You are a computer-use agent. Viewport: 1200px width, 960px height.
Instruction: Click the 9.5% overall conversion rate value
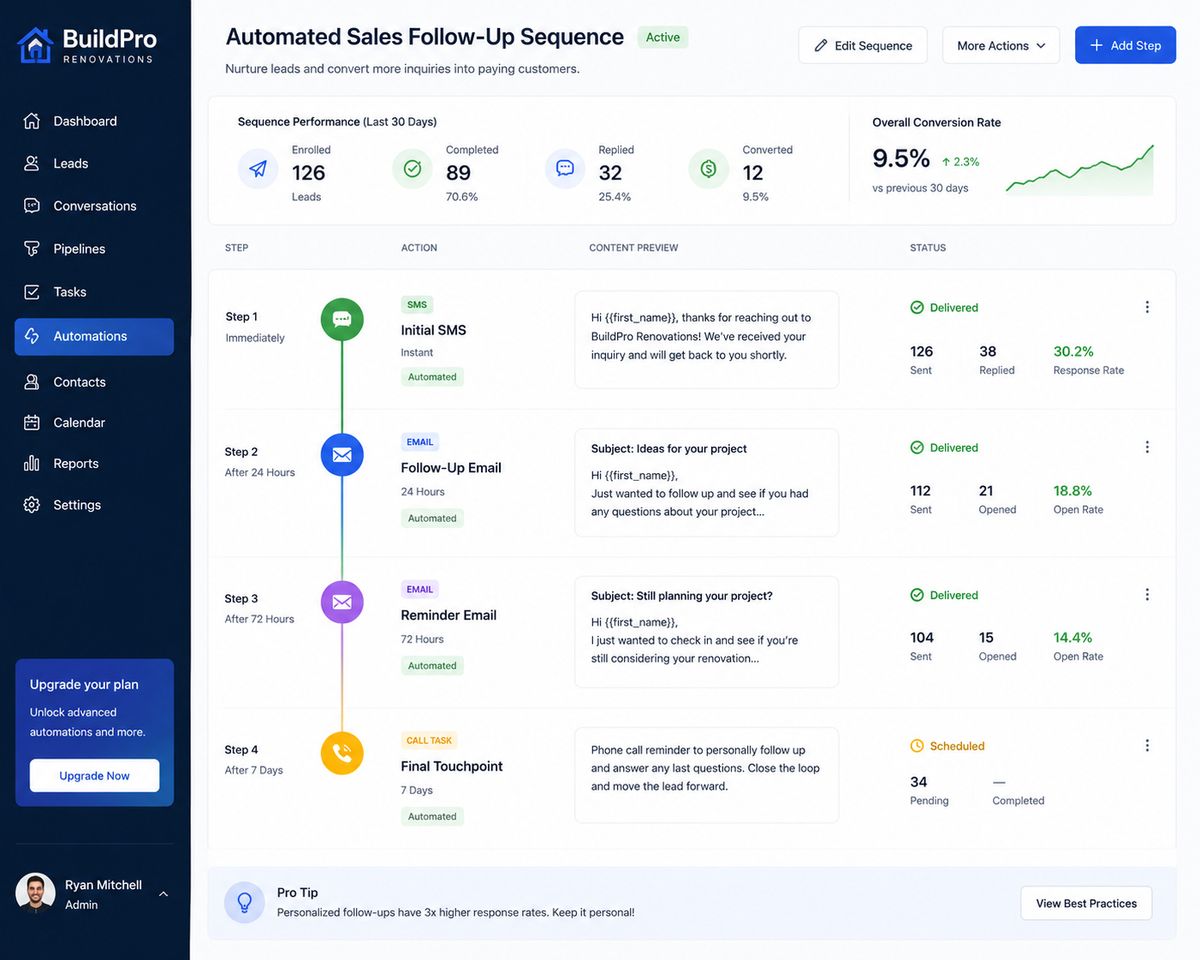[x=901, y=159]
